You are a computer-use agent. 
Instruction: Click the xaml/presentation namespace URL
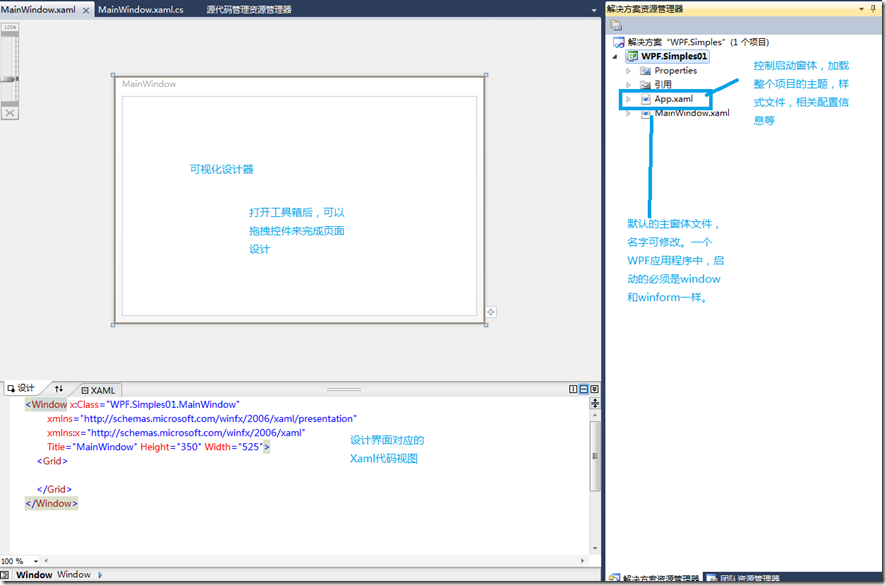click(218, 419)
